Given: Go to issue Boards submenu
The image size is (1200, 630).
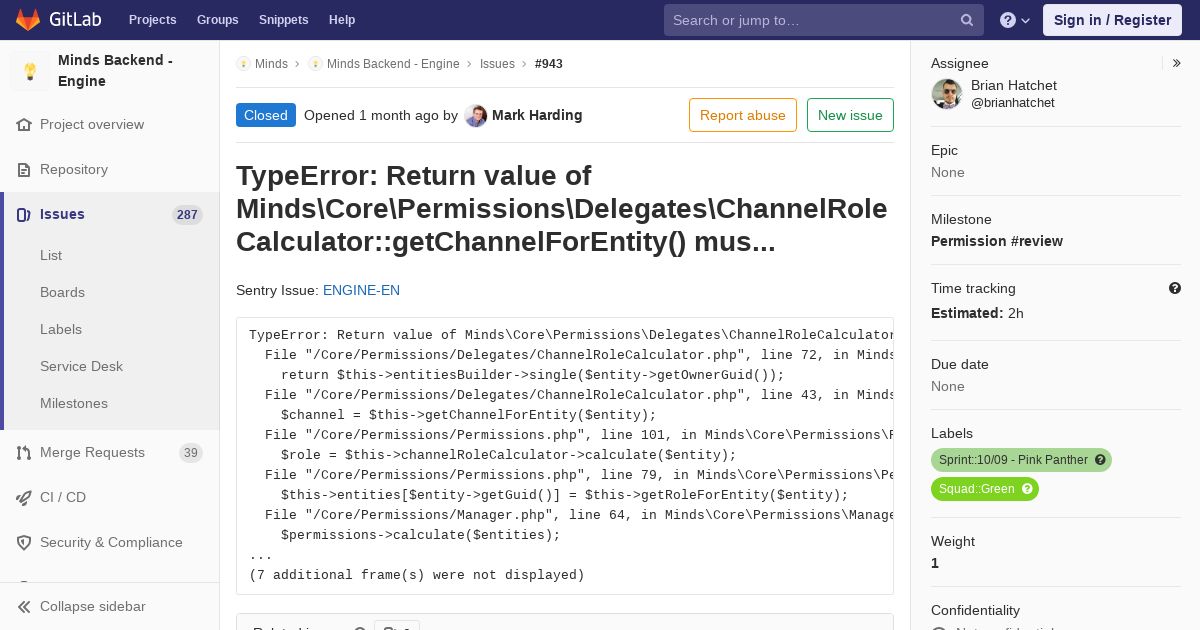Looking at the screenshot, I should 62,292.
